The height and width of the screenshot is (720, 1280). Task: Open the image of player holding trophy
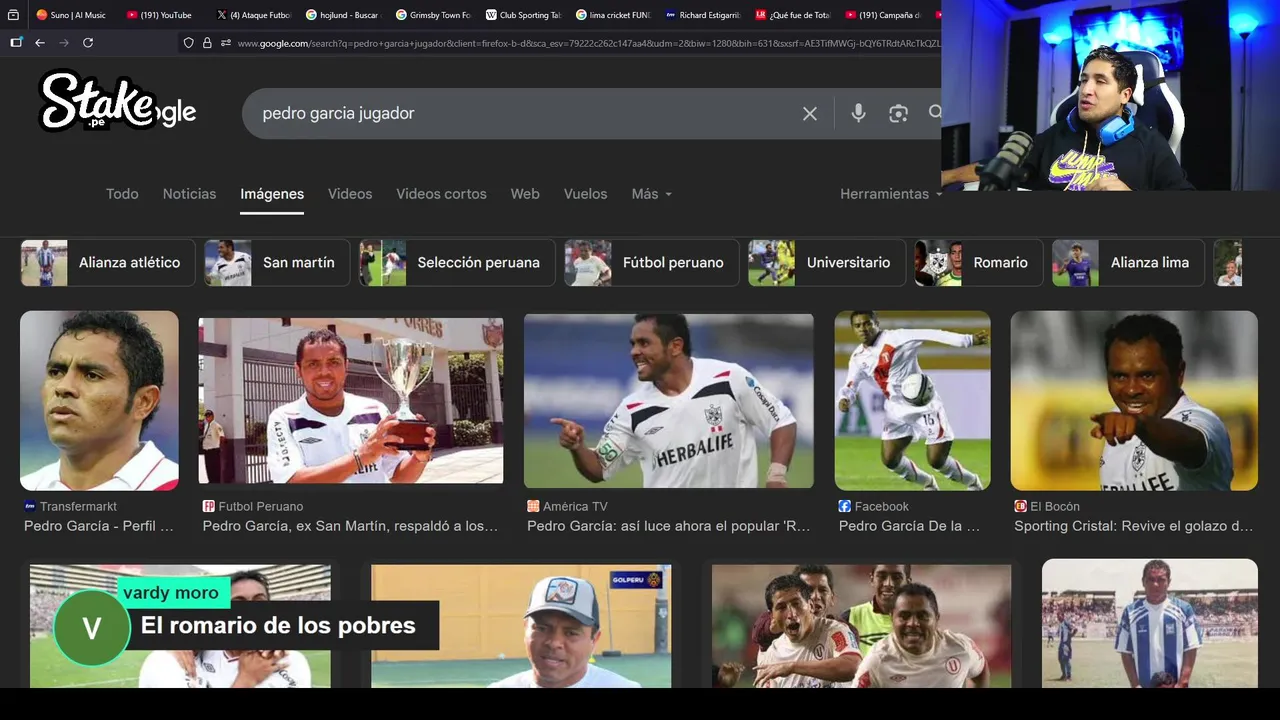[x=351, y=401]
